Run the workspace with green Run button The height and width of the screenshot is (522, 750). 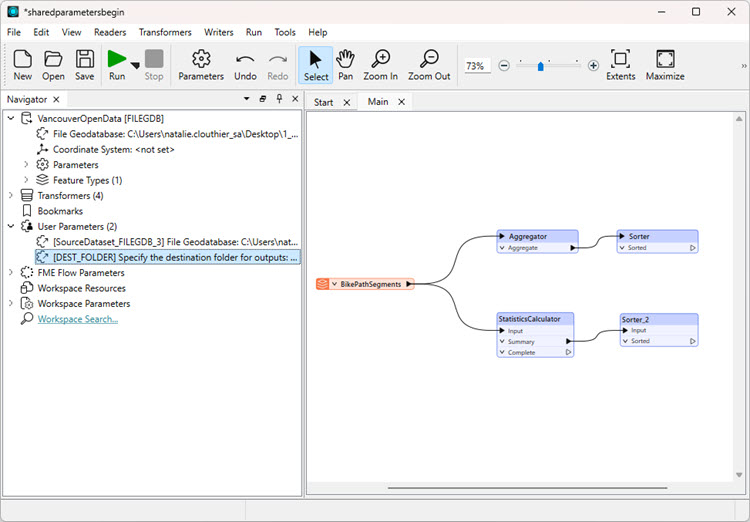tap(117, 65)
